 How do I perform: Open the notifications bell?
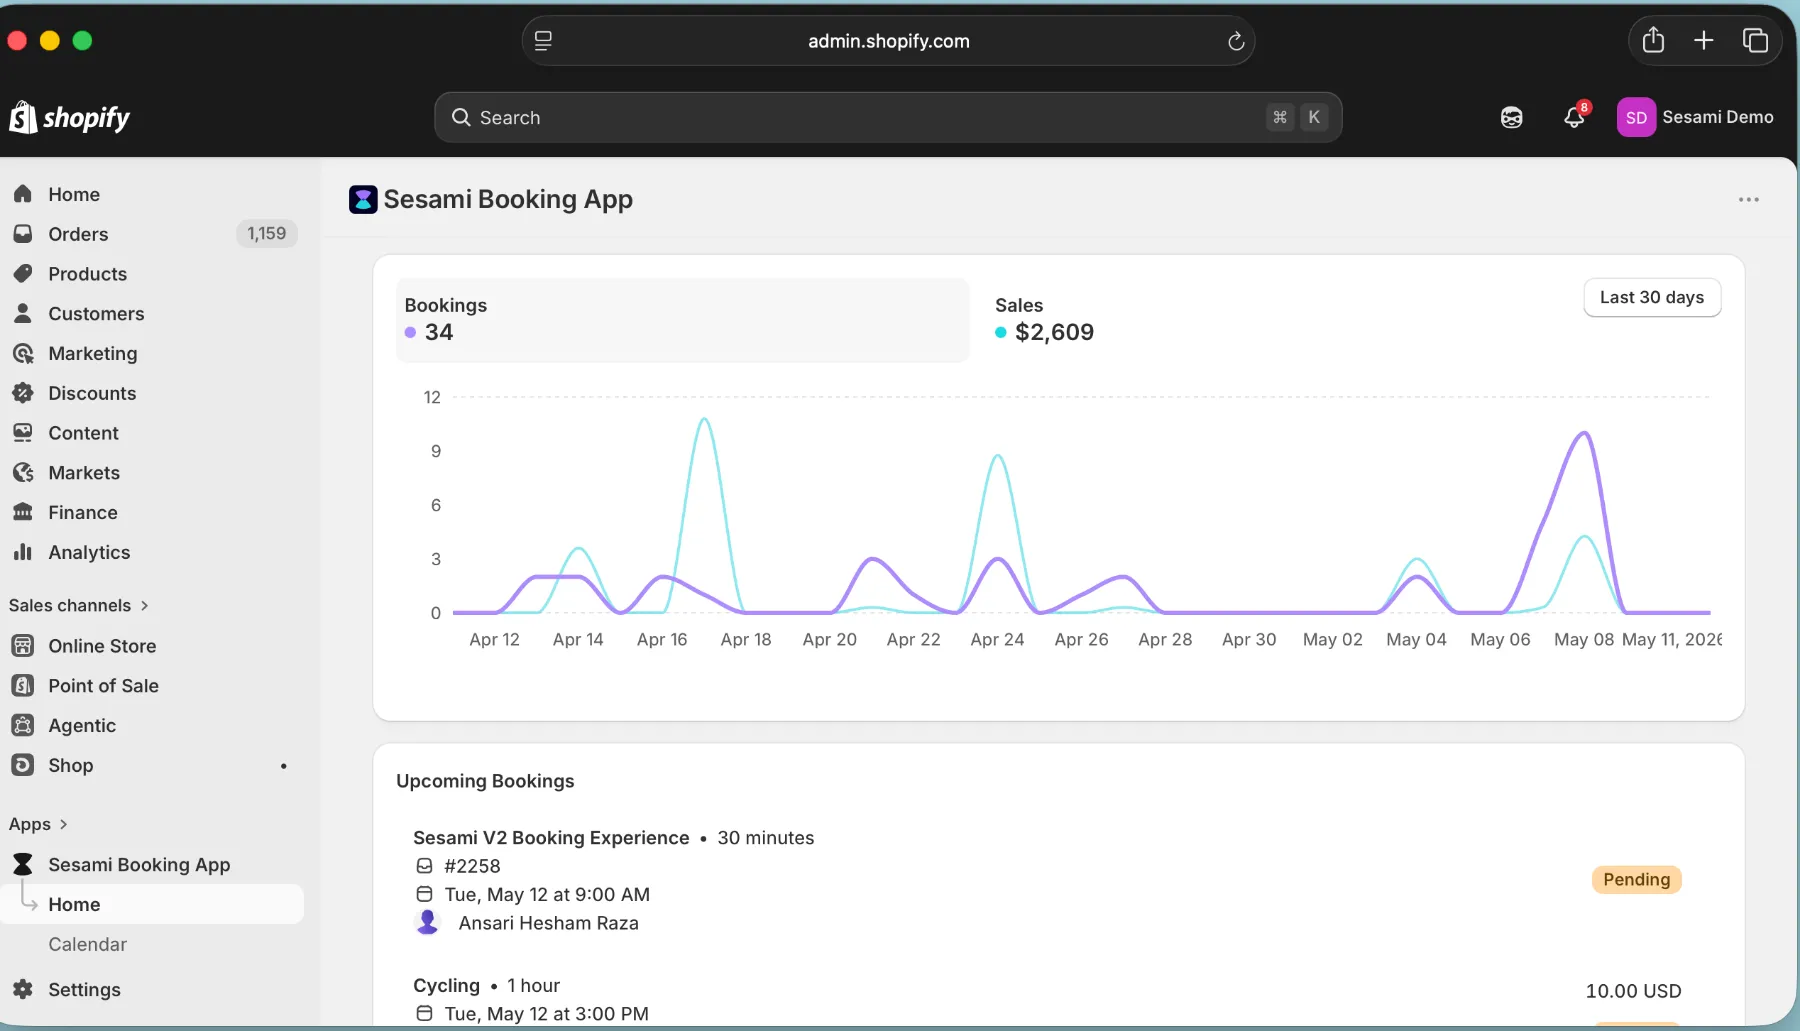[1575, 117]
